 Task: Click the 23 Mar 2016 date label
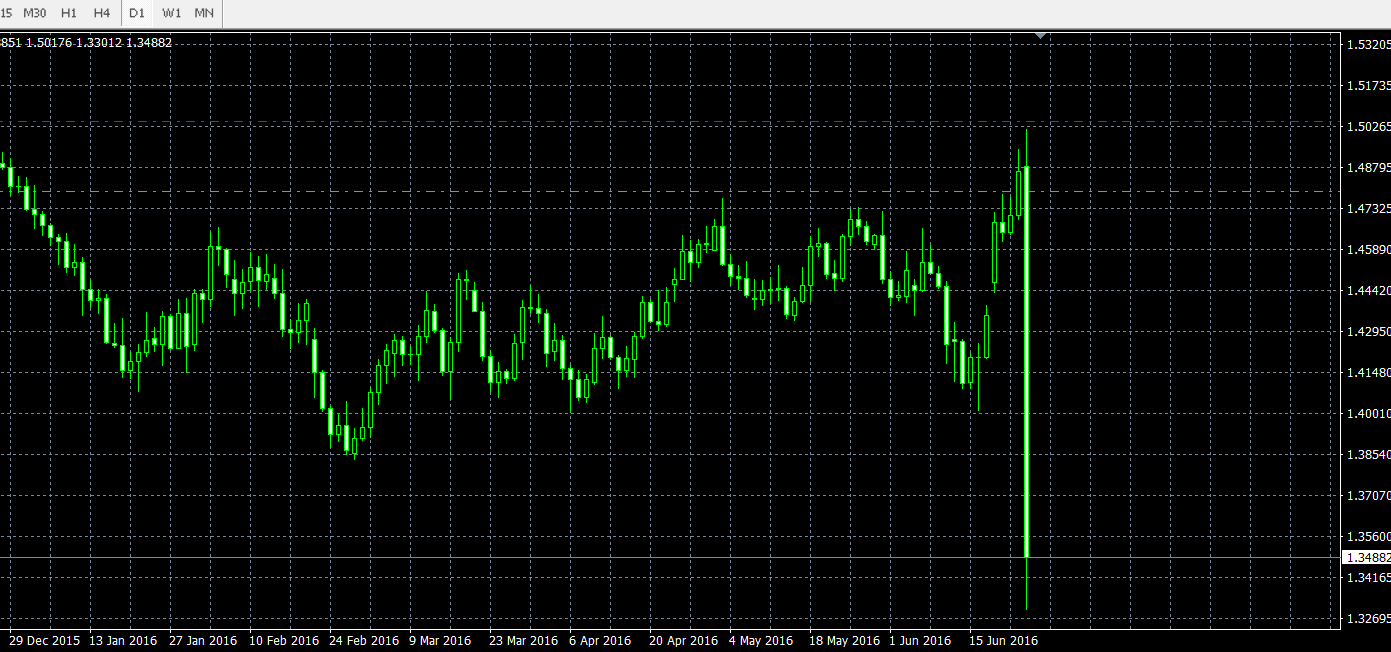tap(523, 641)
